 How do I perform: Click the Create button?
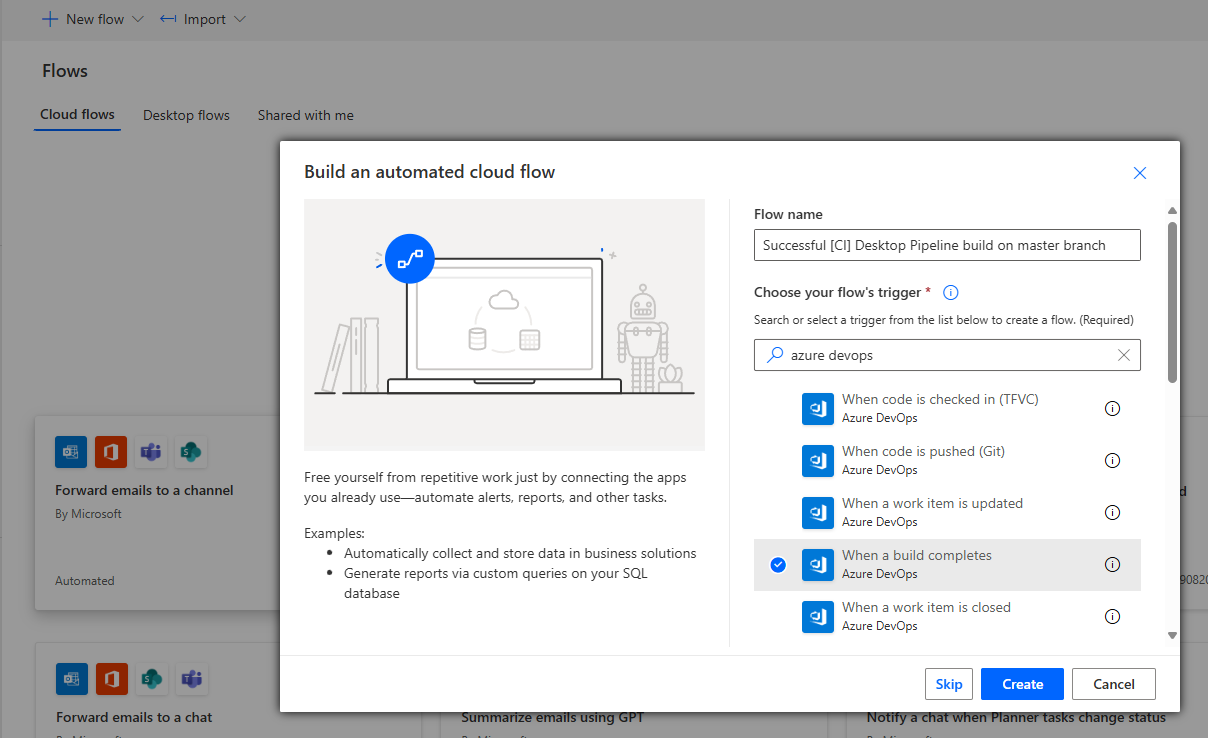[1022, 684]
